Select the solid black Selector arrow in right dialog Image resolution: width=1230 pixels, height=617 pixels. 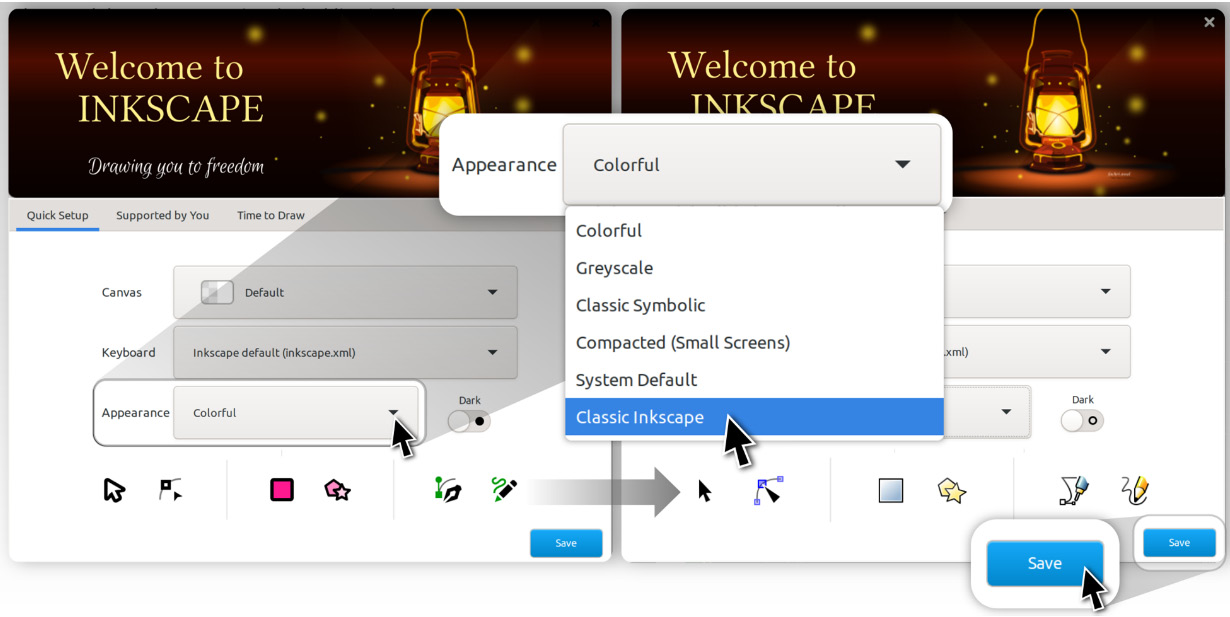point(705,491)
